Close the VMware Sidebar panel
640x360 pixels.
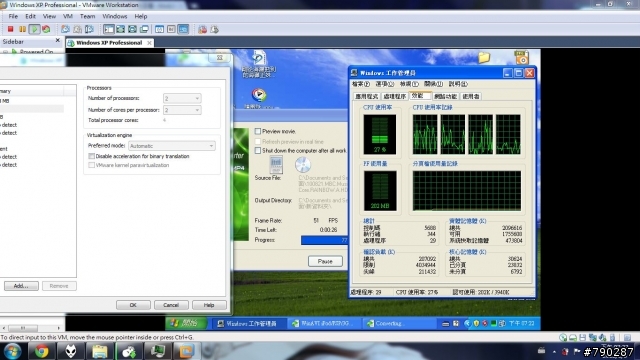coord(58,41)
